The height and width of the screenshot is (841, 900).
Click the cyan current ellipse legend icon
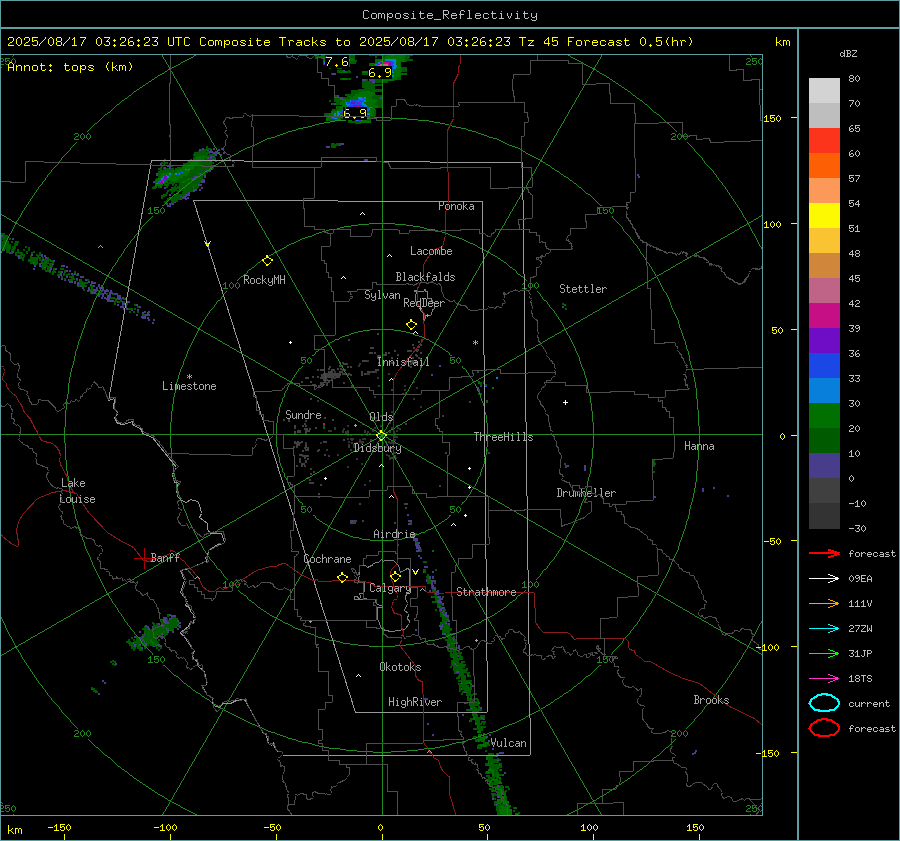(824, 703)
